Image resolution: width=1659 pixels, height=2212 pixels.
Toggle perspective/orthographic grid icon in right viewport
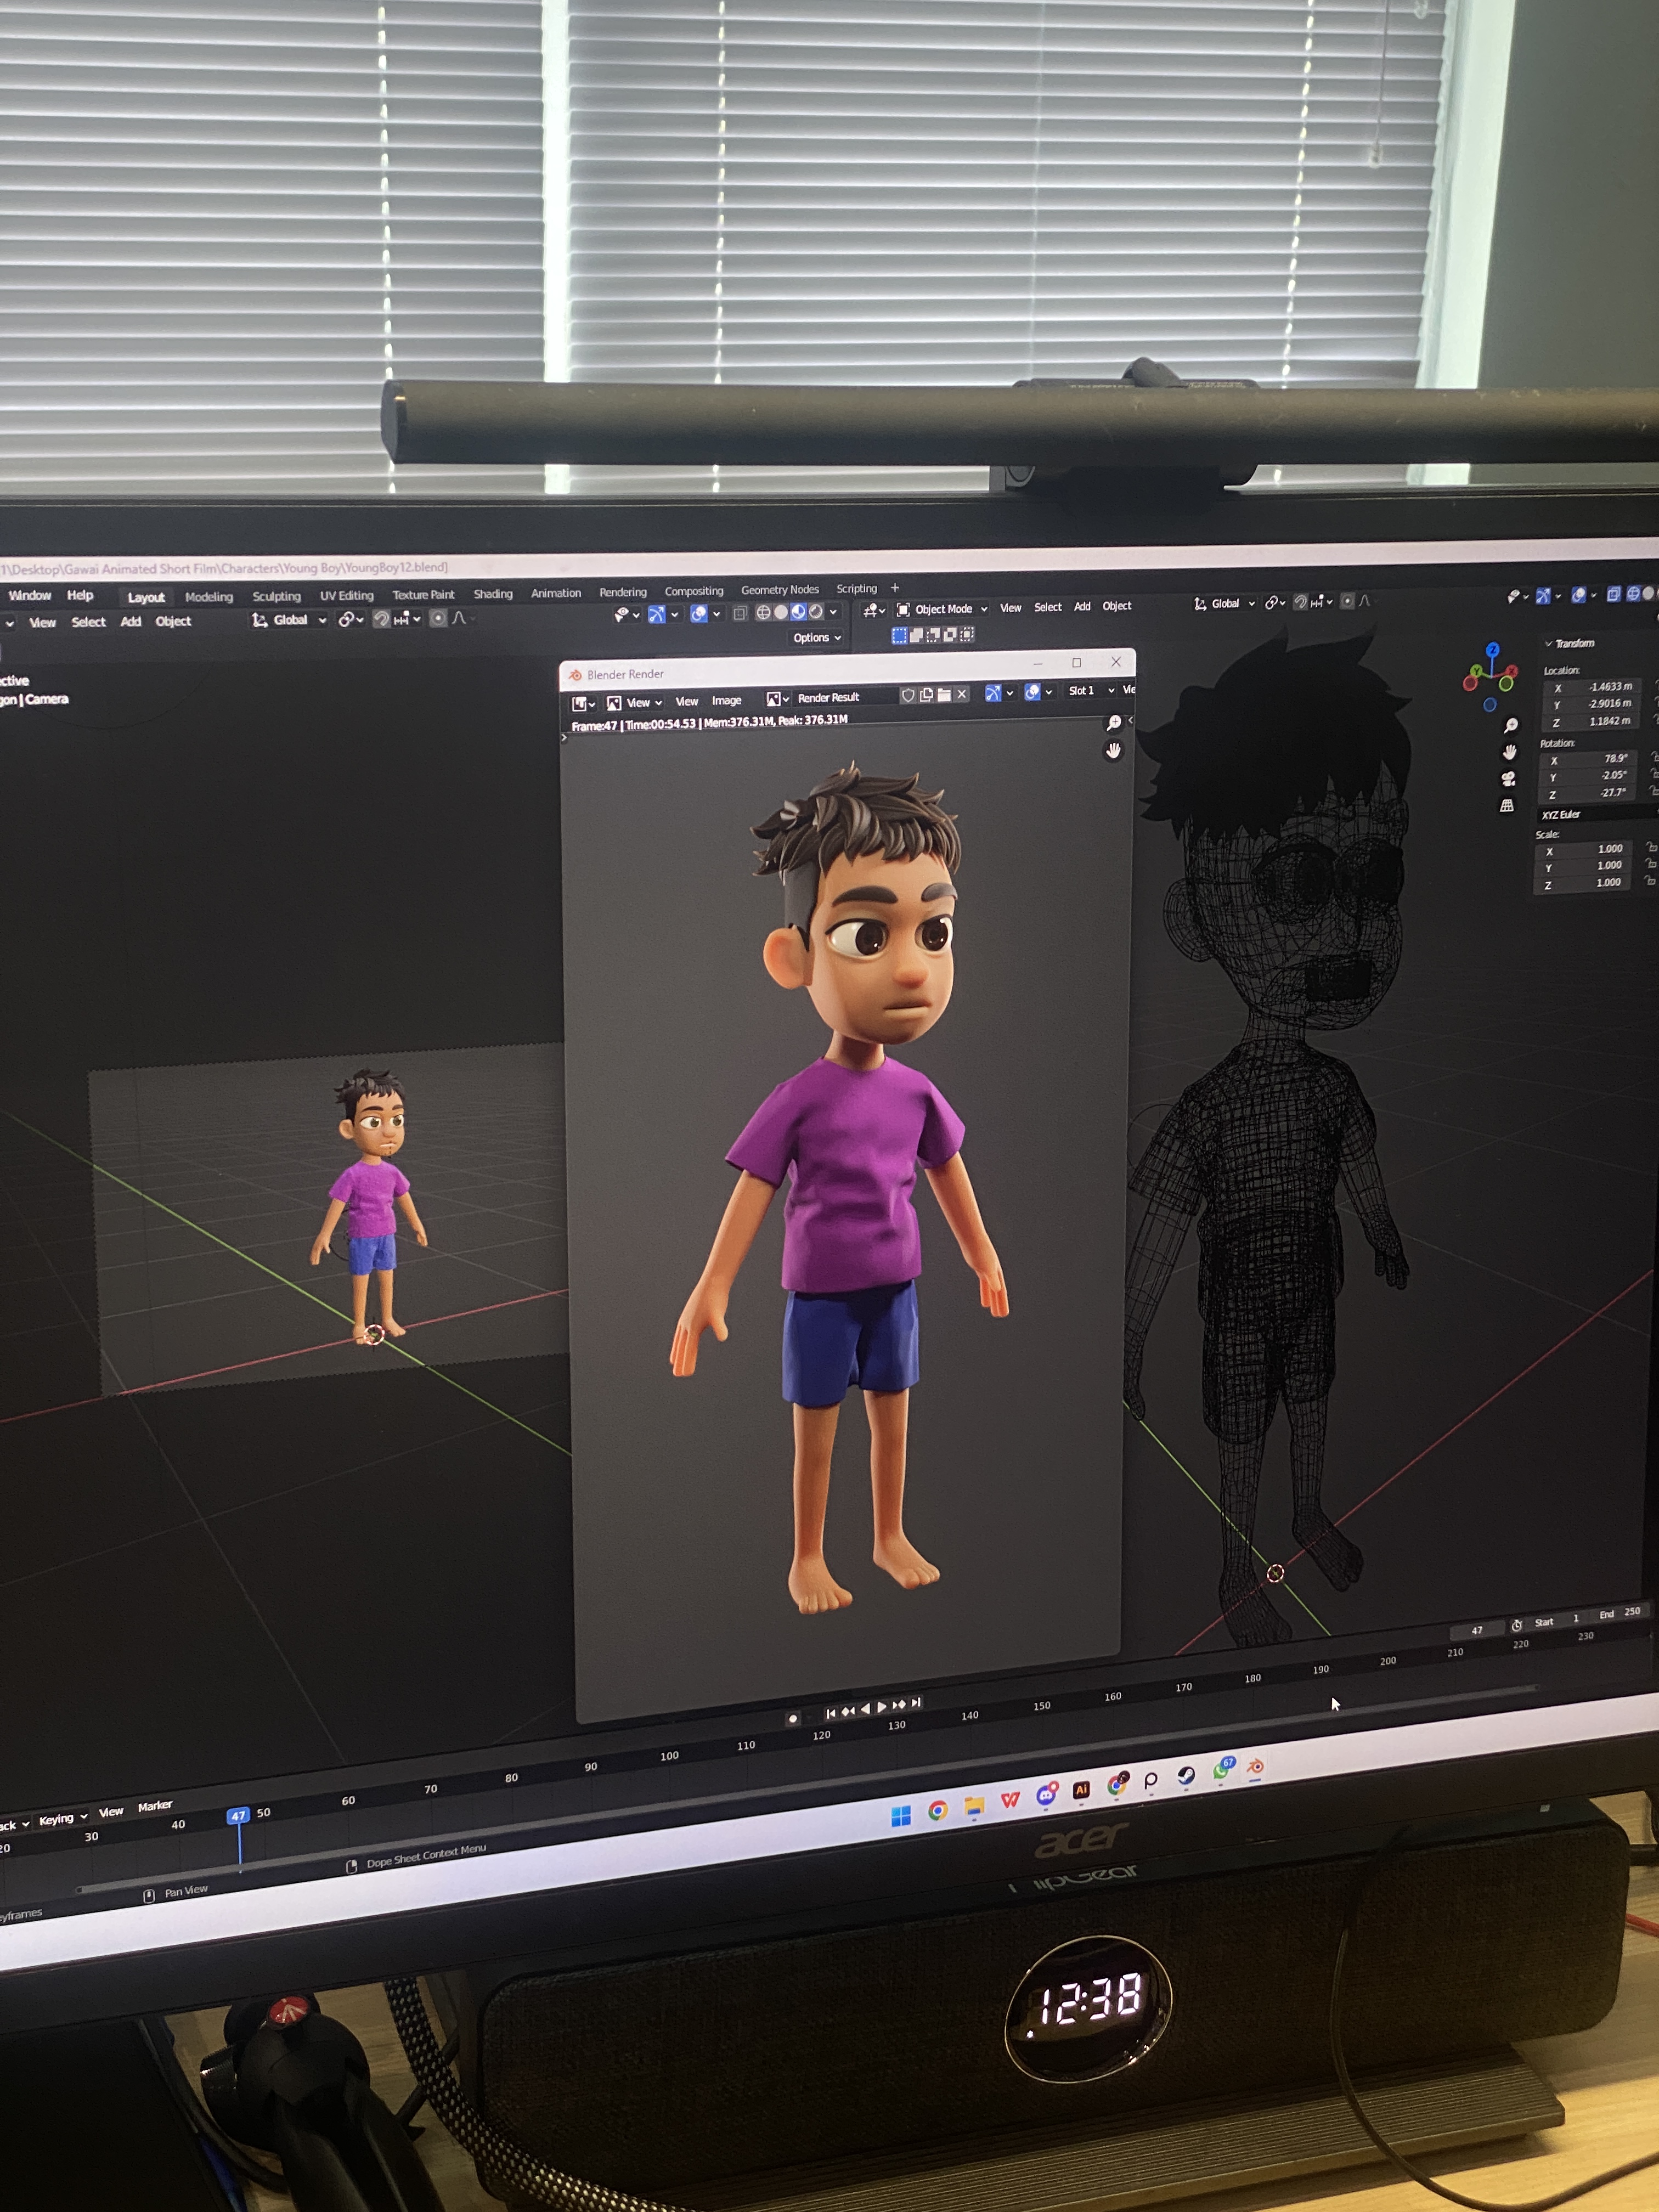point(1507,806)
